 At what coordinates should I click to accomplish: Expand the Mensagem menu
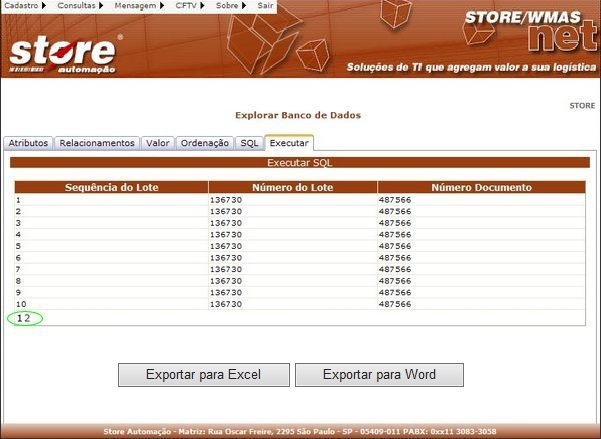tap(138, 6)
